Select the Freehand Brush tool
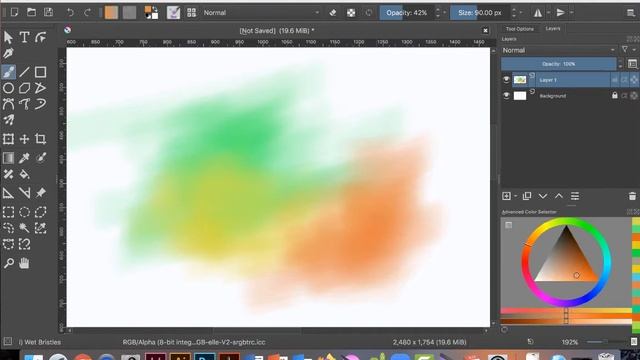The width and height of the screenshot is (640, 360). tap(8, 72)
